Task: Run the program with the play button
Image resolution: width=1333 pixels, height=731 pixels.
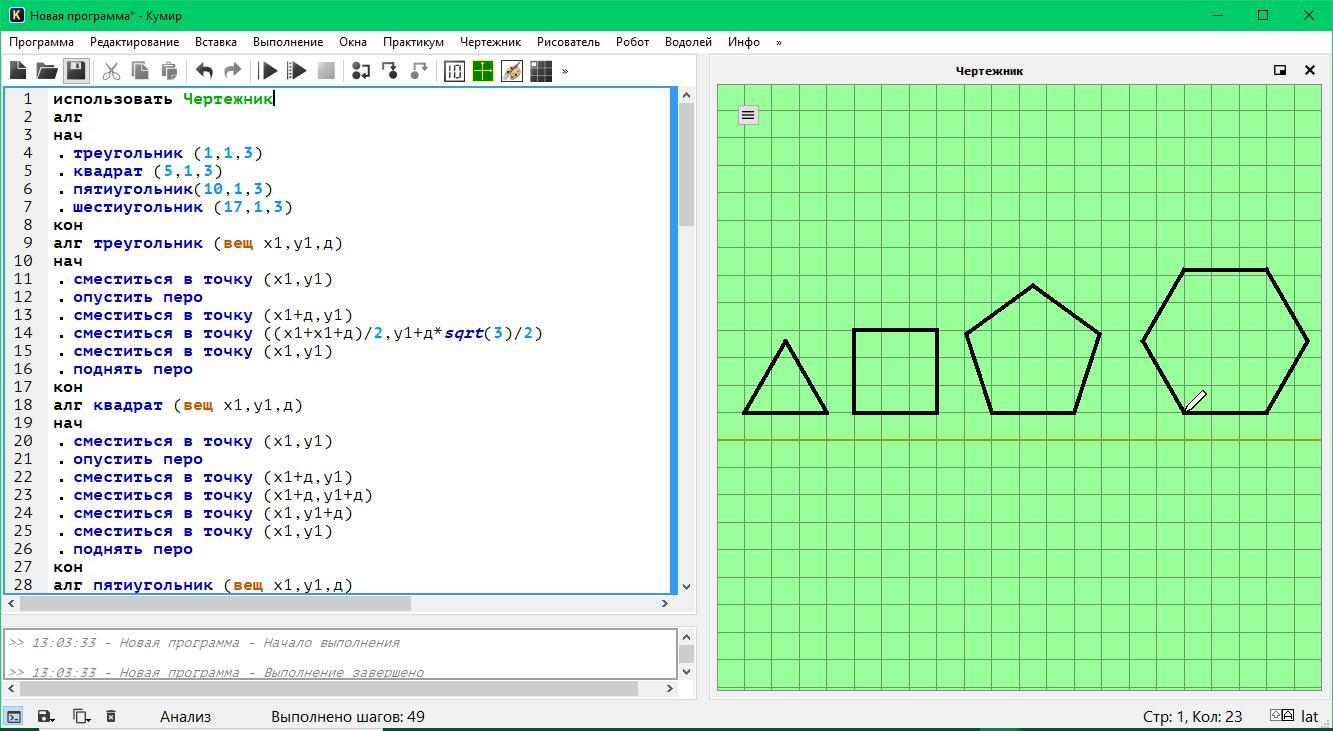Action: 268,71
